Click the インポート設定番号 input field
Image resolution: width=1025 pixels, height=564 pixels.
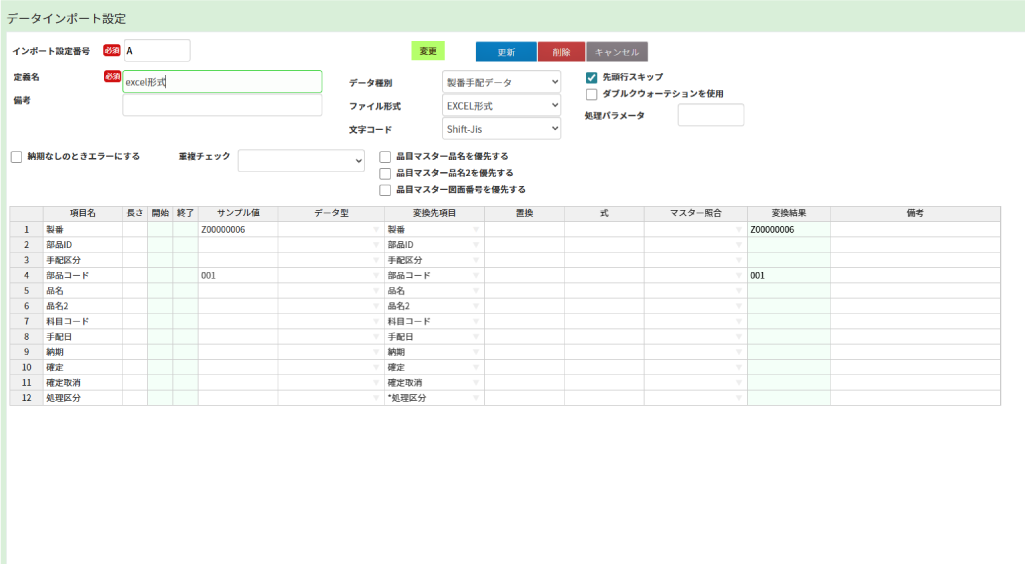coord(157,51)
